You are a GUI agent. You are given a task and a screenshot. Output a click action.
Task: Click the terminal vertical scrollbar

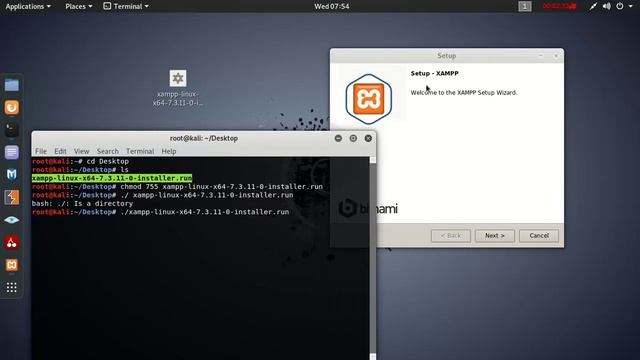373,258
